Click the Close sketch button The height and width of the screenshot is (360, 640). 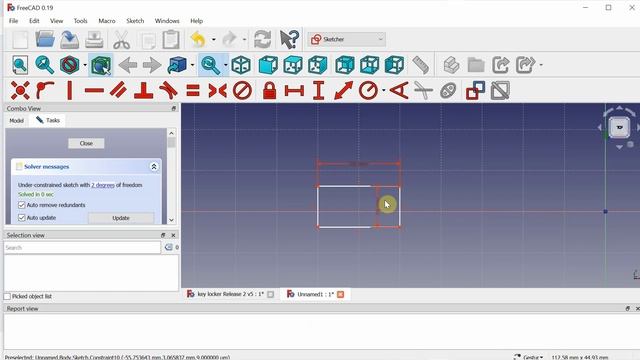pos(86,143)
